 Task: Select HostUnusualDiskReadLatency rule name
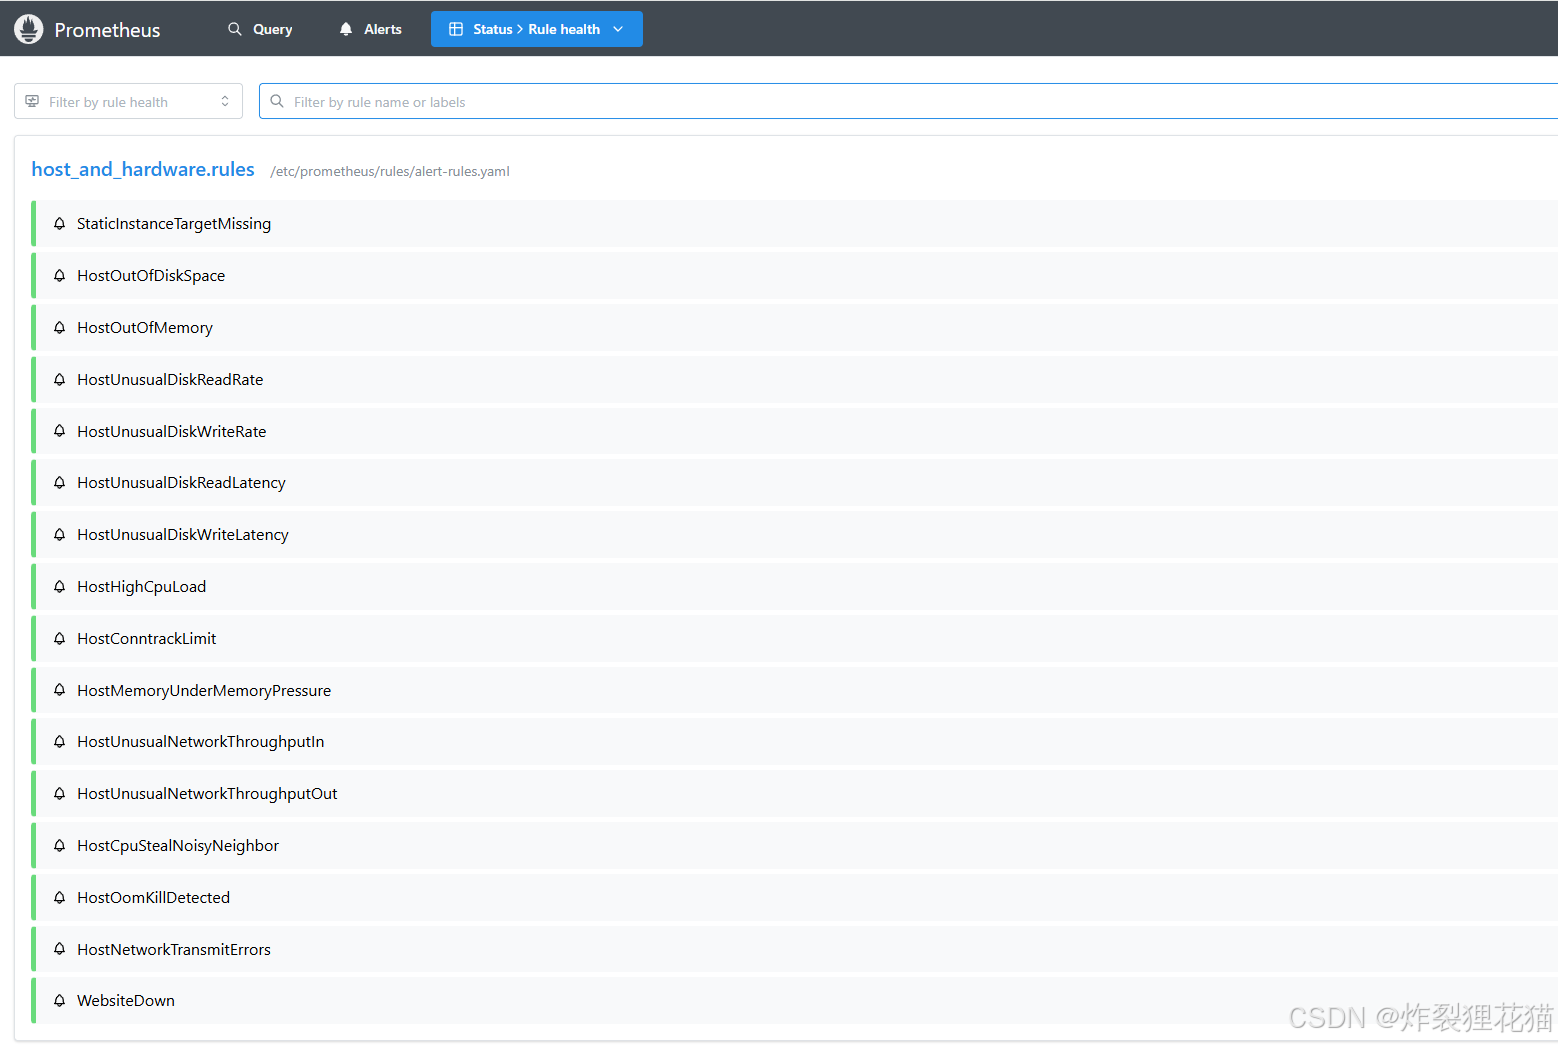pos(181,483)
